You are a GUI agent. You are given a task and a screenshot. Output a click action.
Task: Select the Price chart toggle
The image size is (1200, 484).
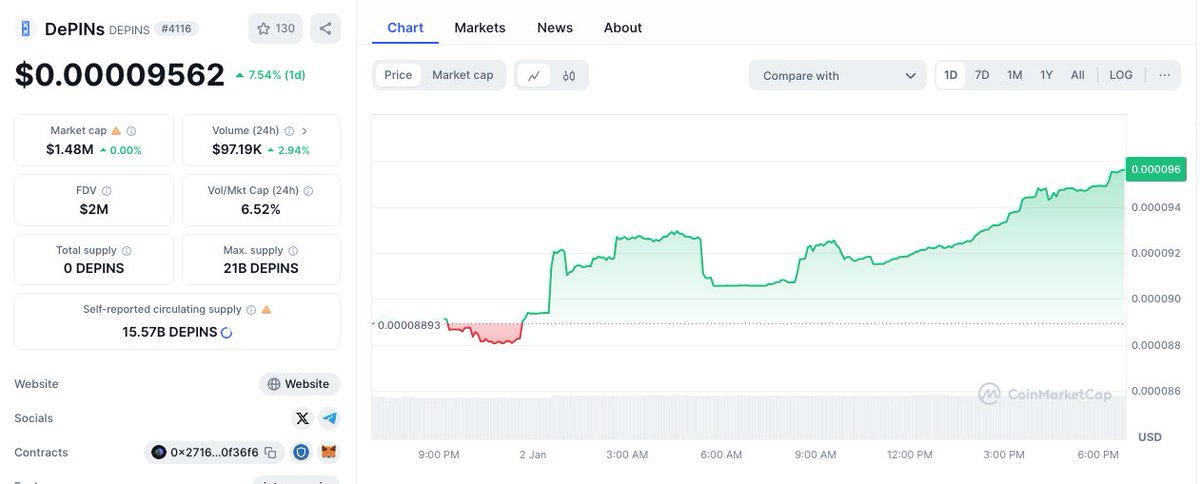(x=398, y=75)
